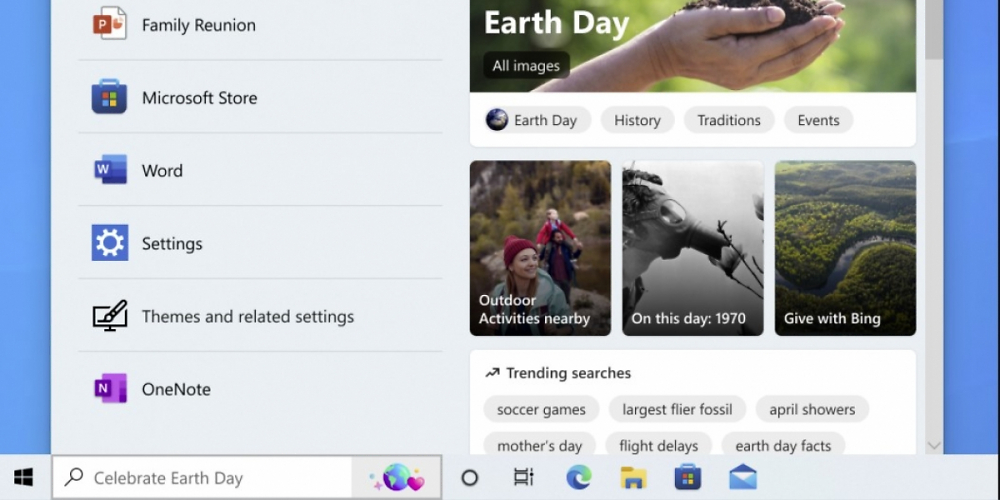Click the Celebrate Earth Day search box
The height and width of the screenshot is (500, 1000).
[246, 477]
